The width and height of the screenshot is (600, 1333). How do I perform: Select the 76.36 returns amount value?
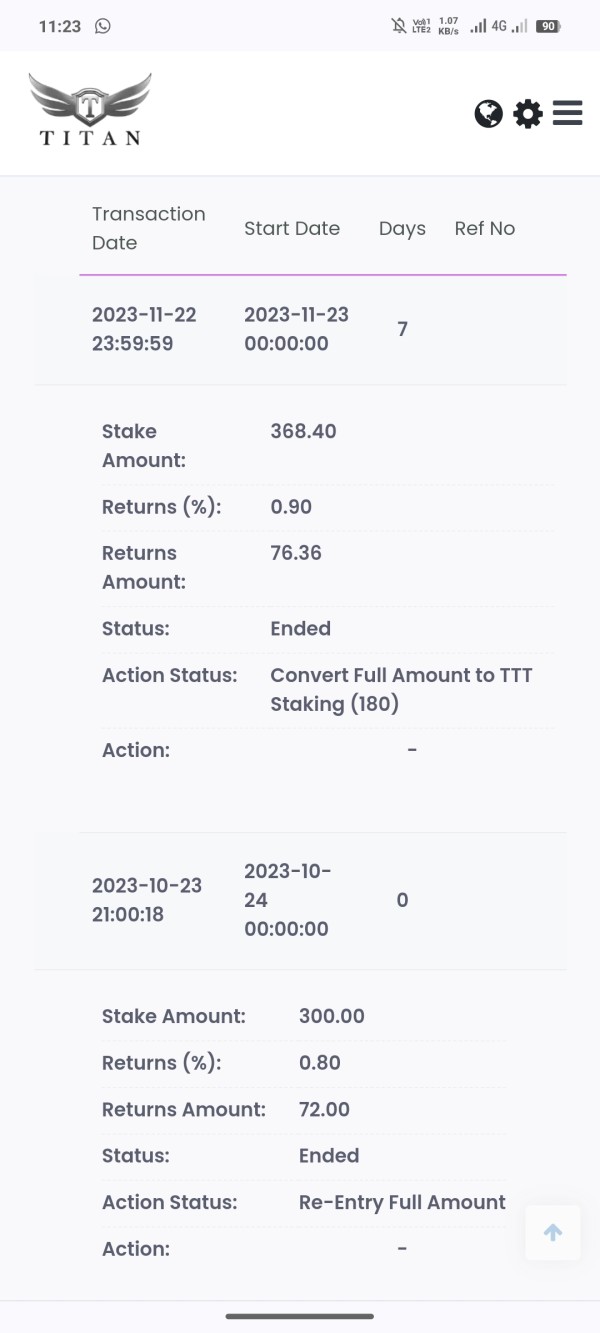(x=296, y=553)
